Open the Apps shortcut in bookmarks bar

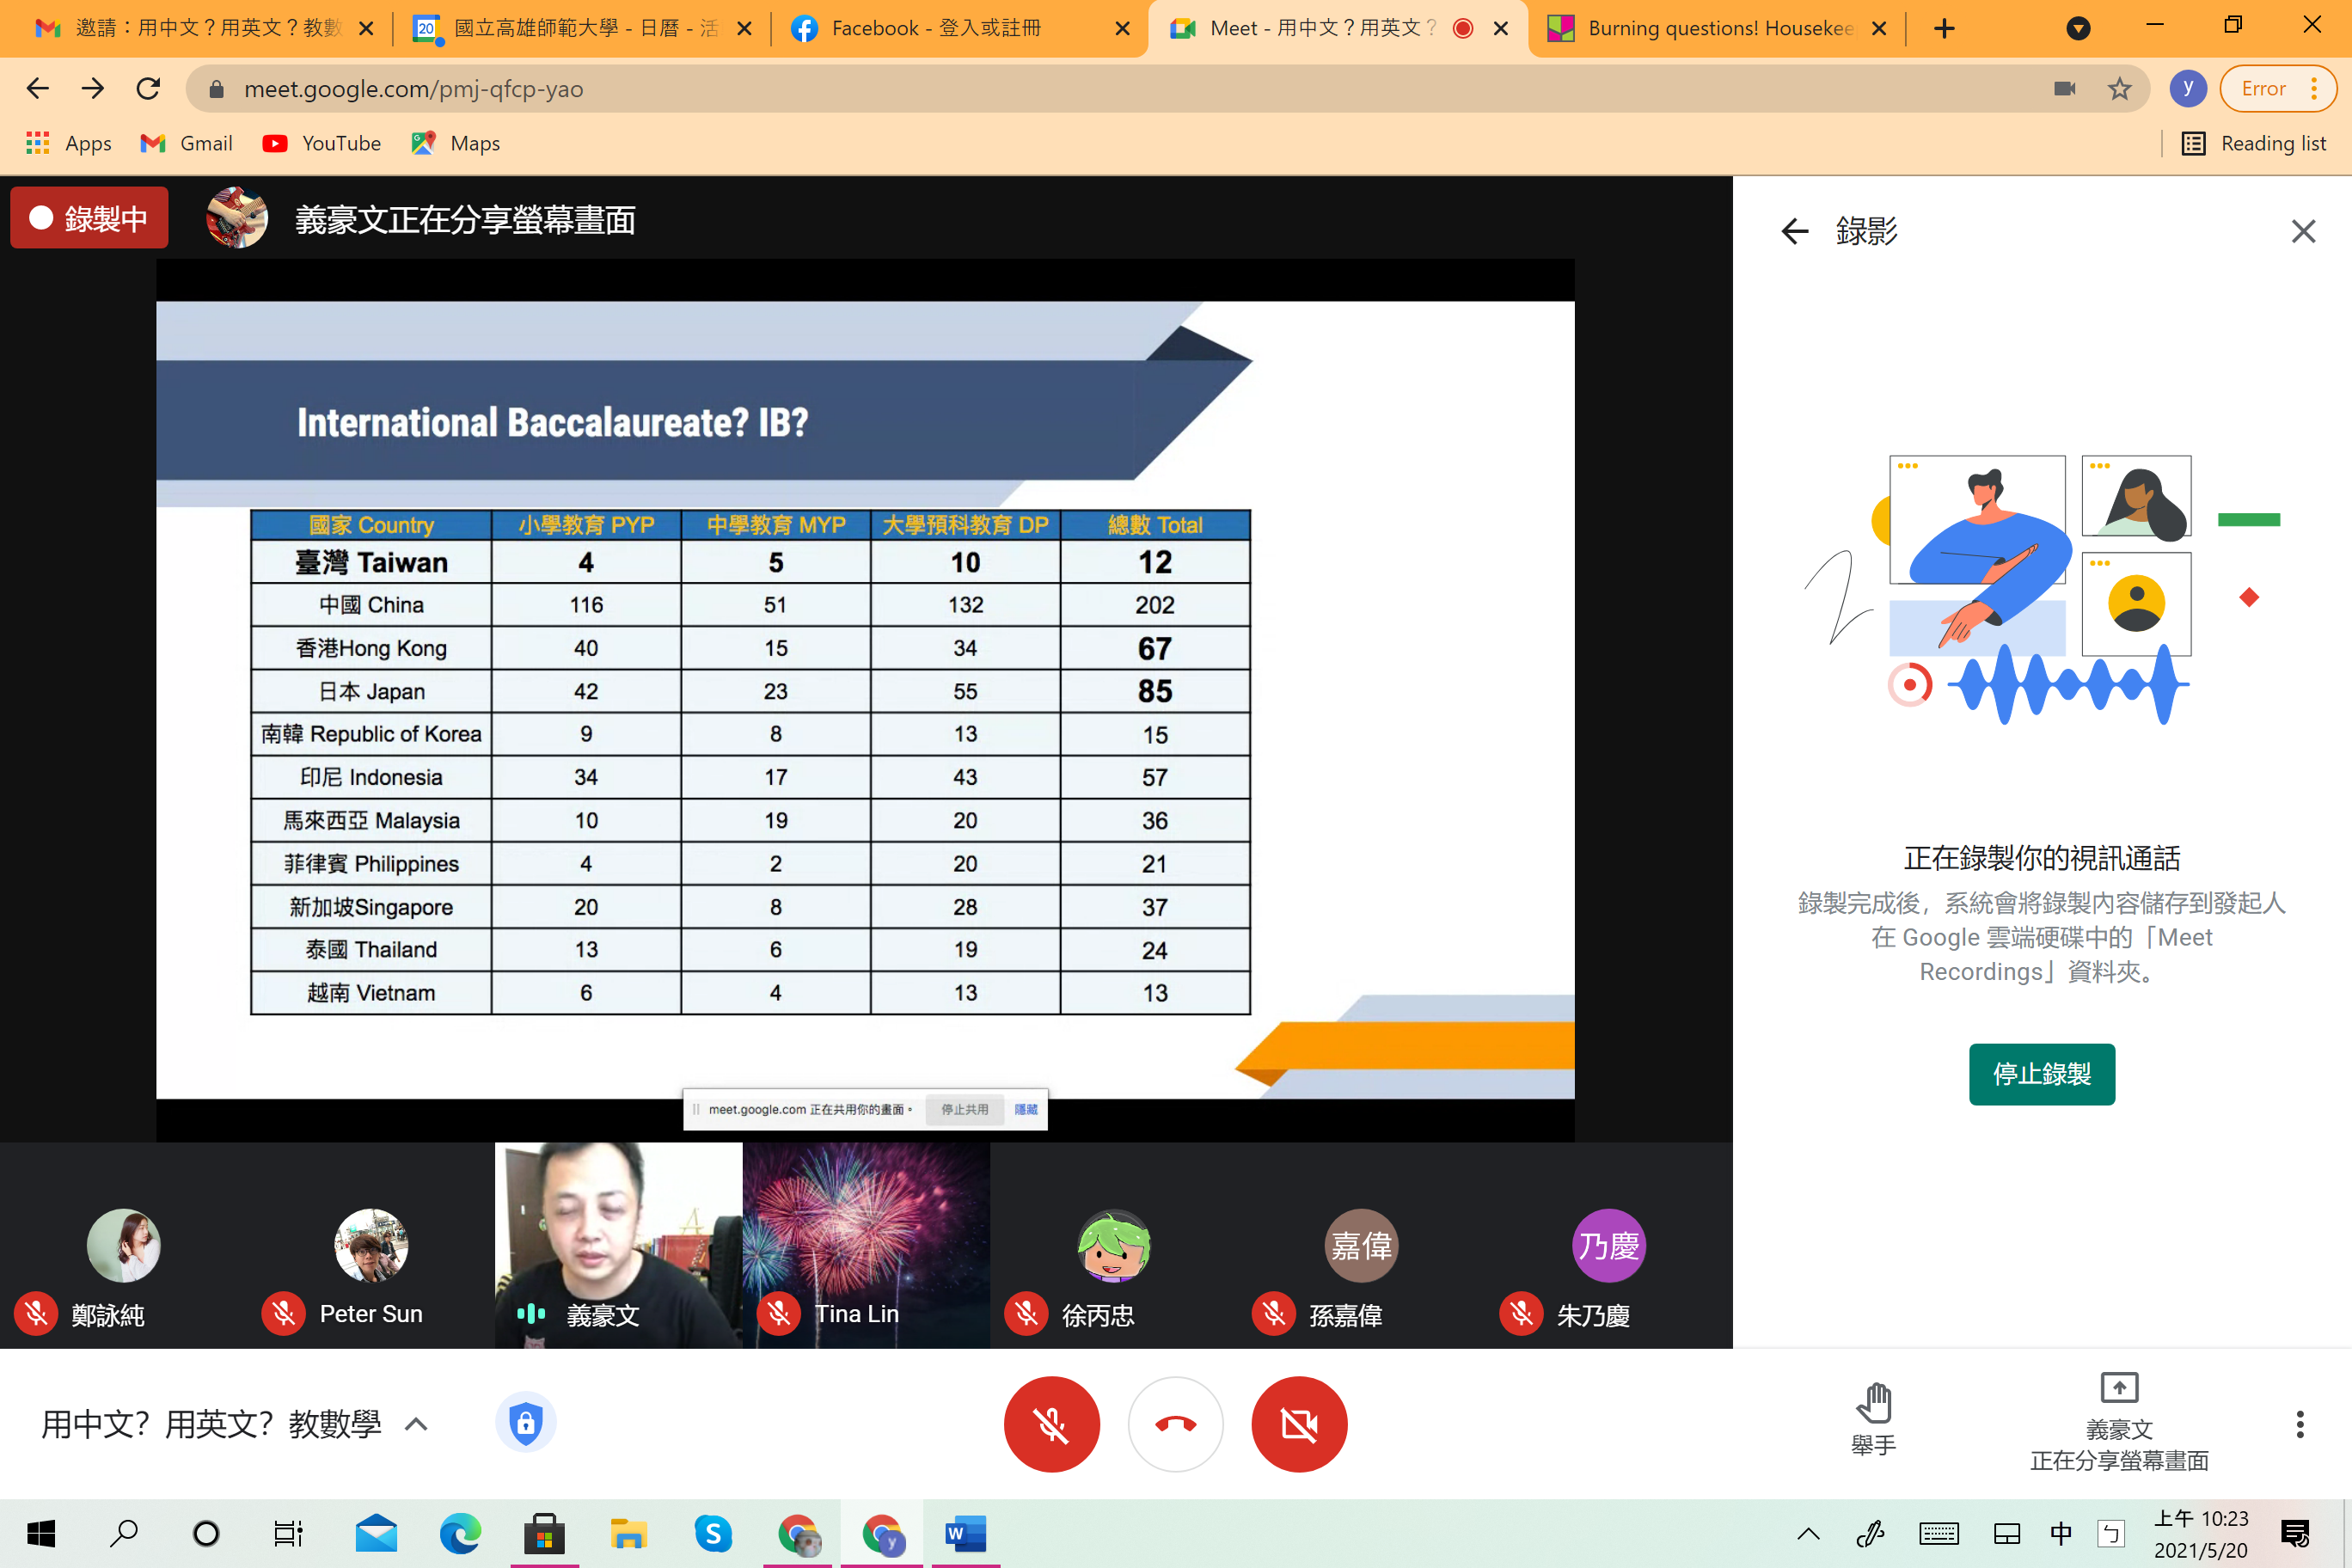(x=68, y=143)
